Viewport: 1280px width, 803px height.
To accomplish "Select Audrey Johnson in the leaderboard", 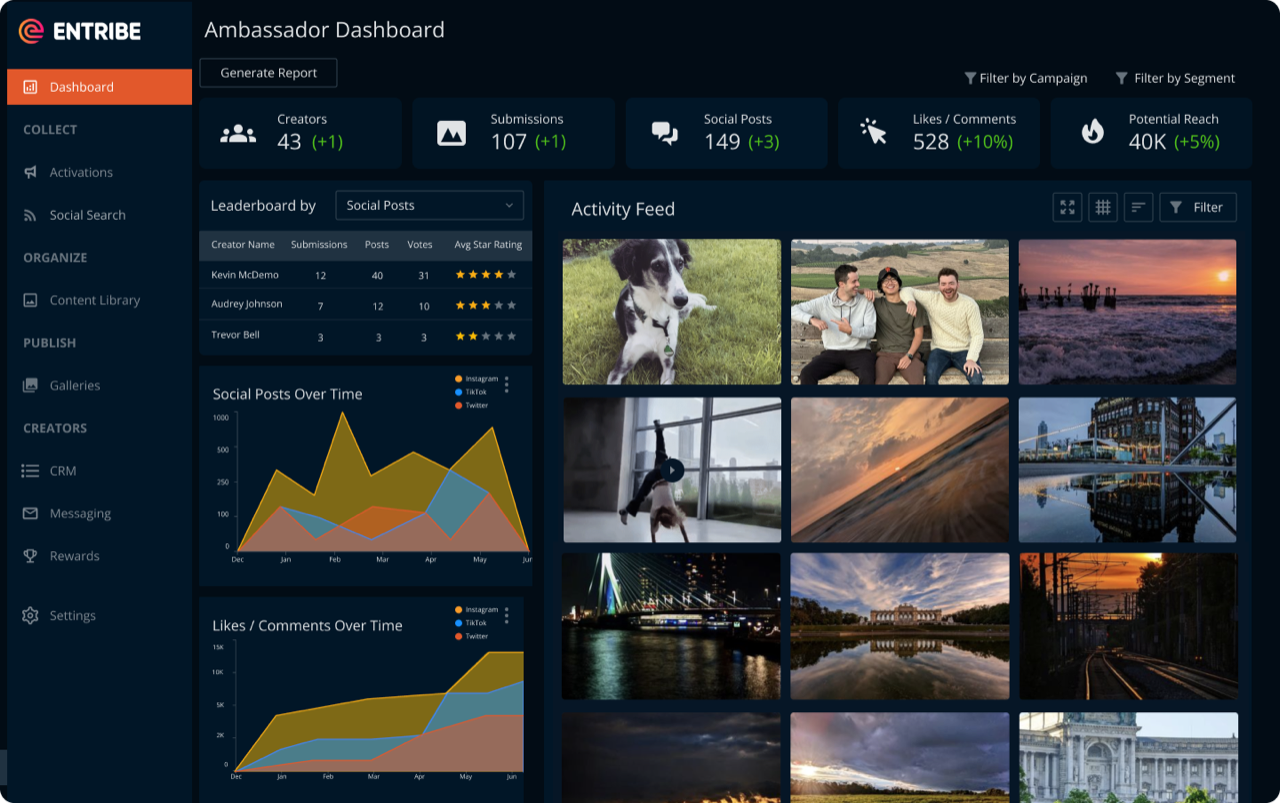I will tap(247, 304).
